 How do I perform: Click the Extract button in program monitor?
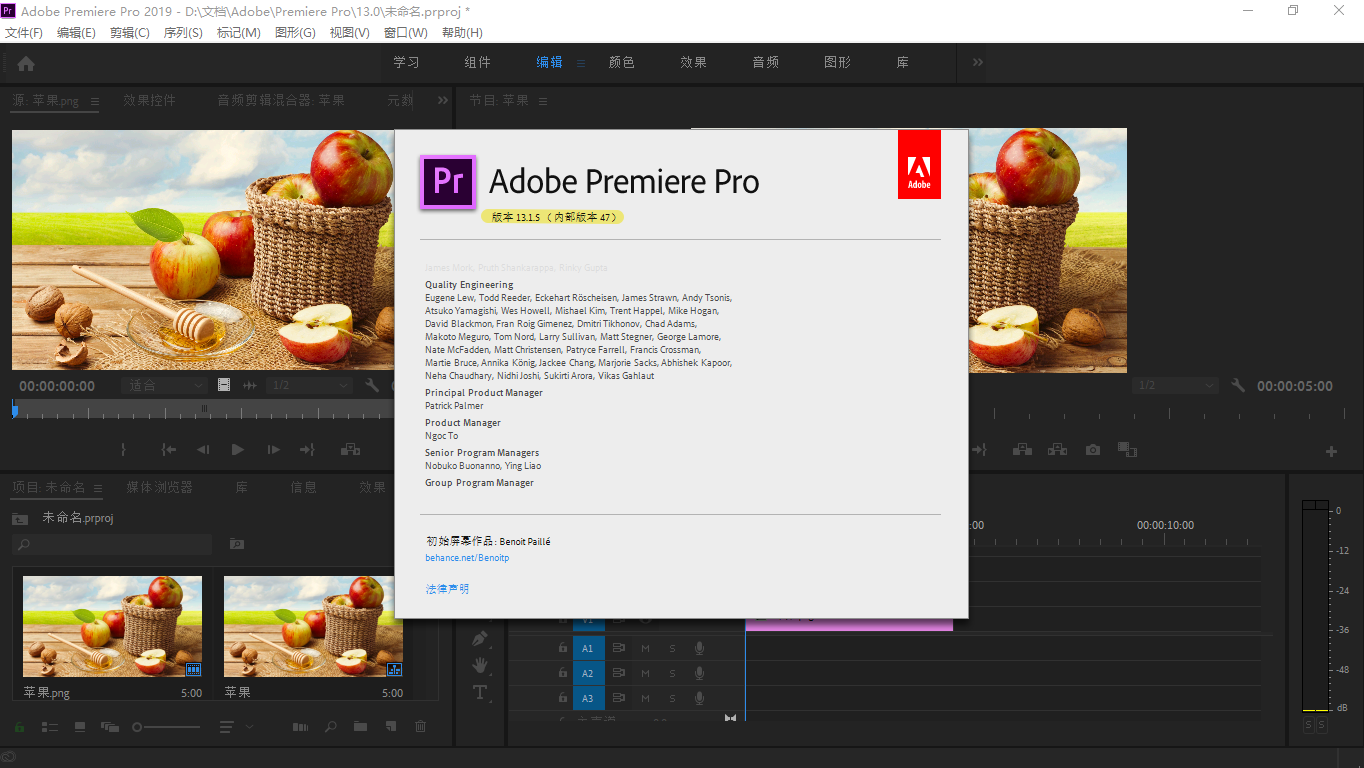point(1057,450)
